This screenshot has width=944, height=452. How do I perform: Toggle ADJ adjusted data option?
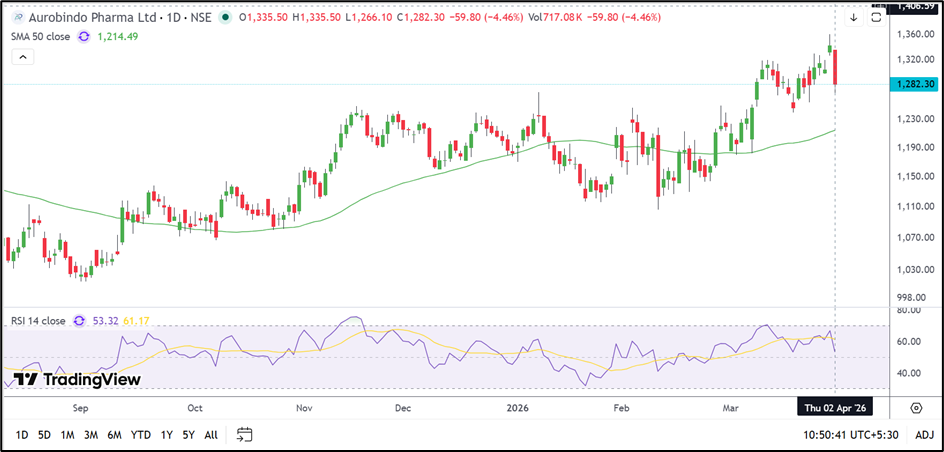(x=924, y=434)
